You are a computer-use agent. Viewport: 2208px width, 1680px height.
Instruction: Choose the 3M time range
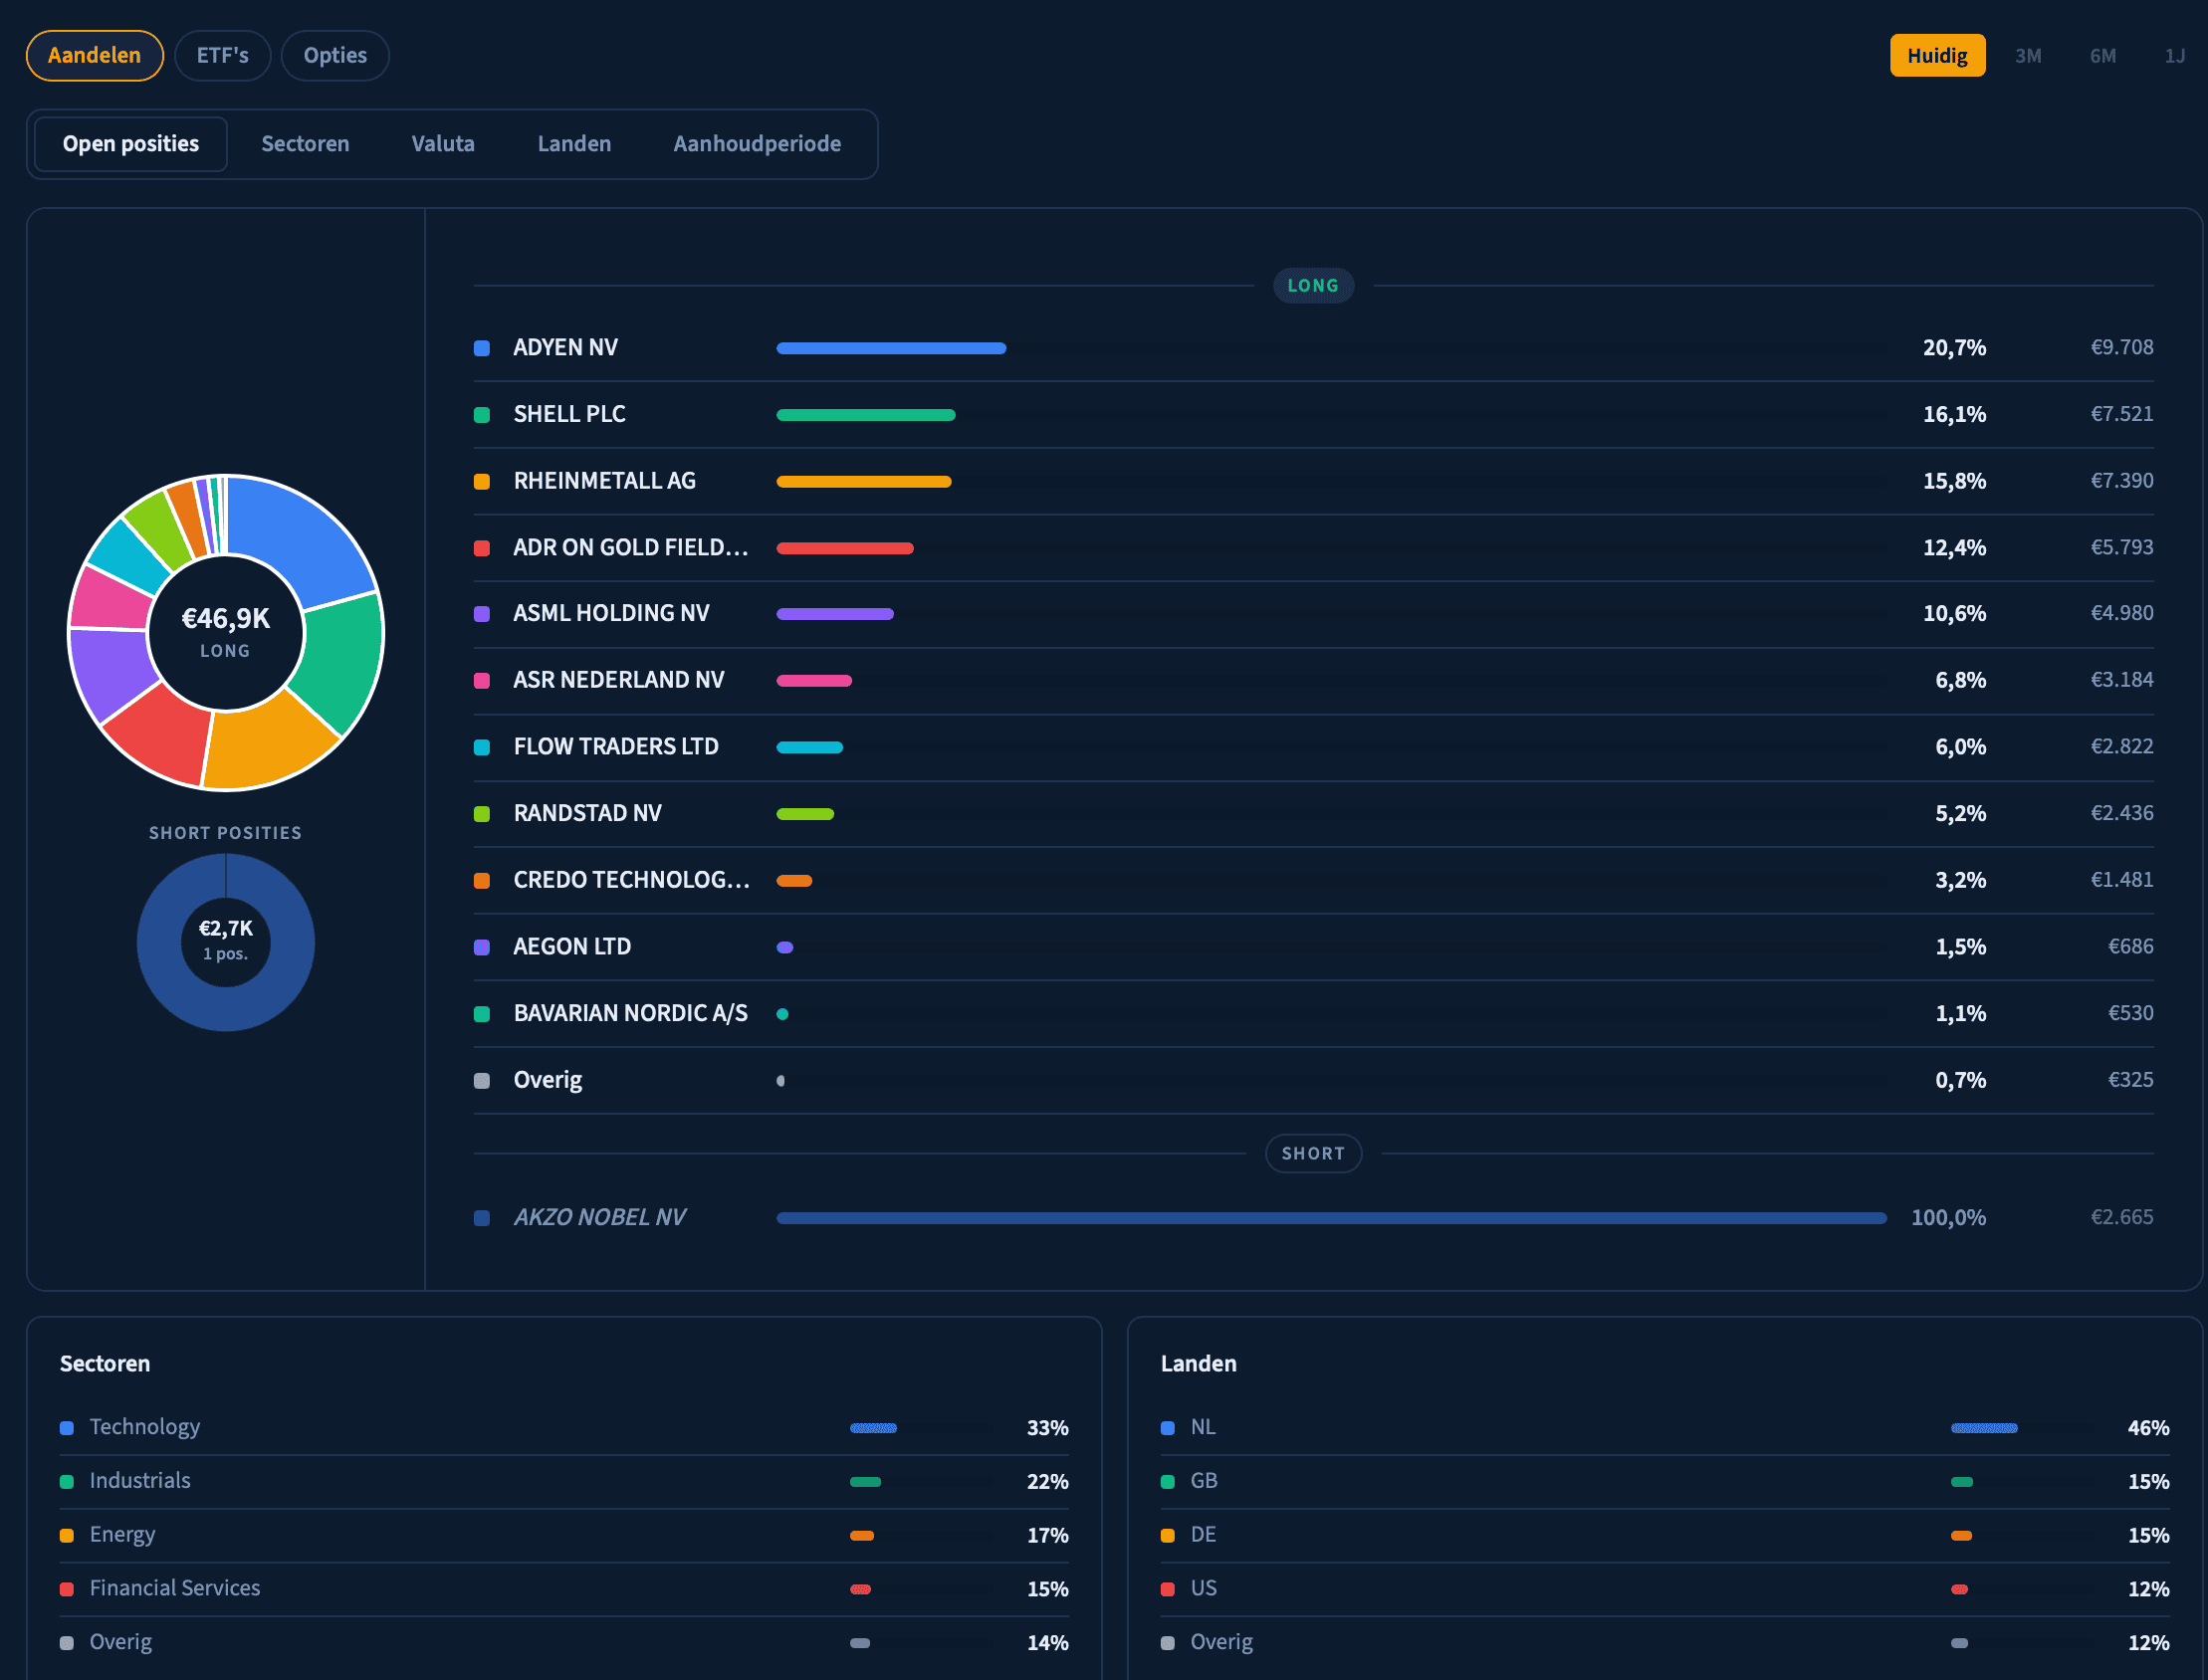(x=2027, y=55)
